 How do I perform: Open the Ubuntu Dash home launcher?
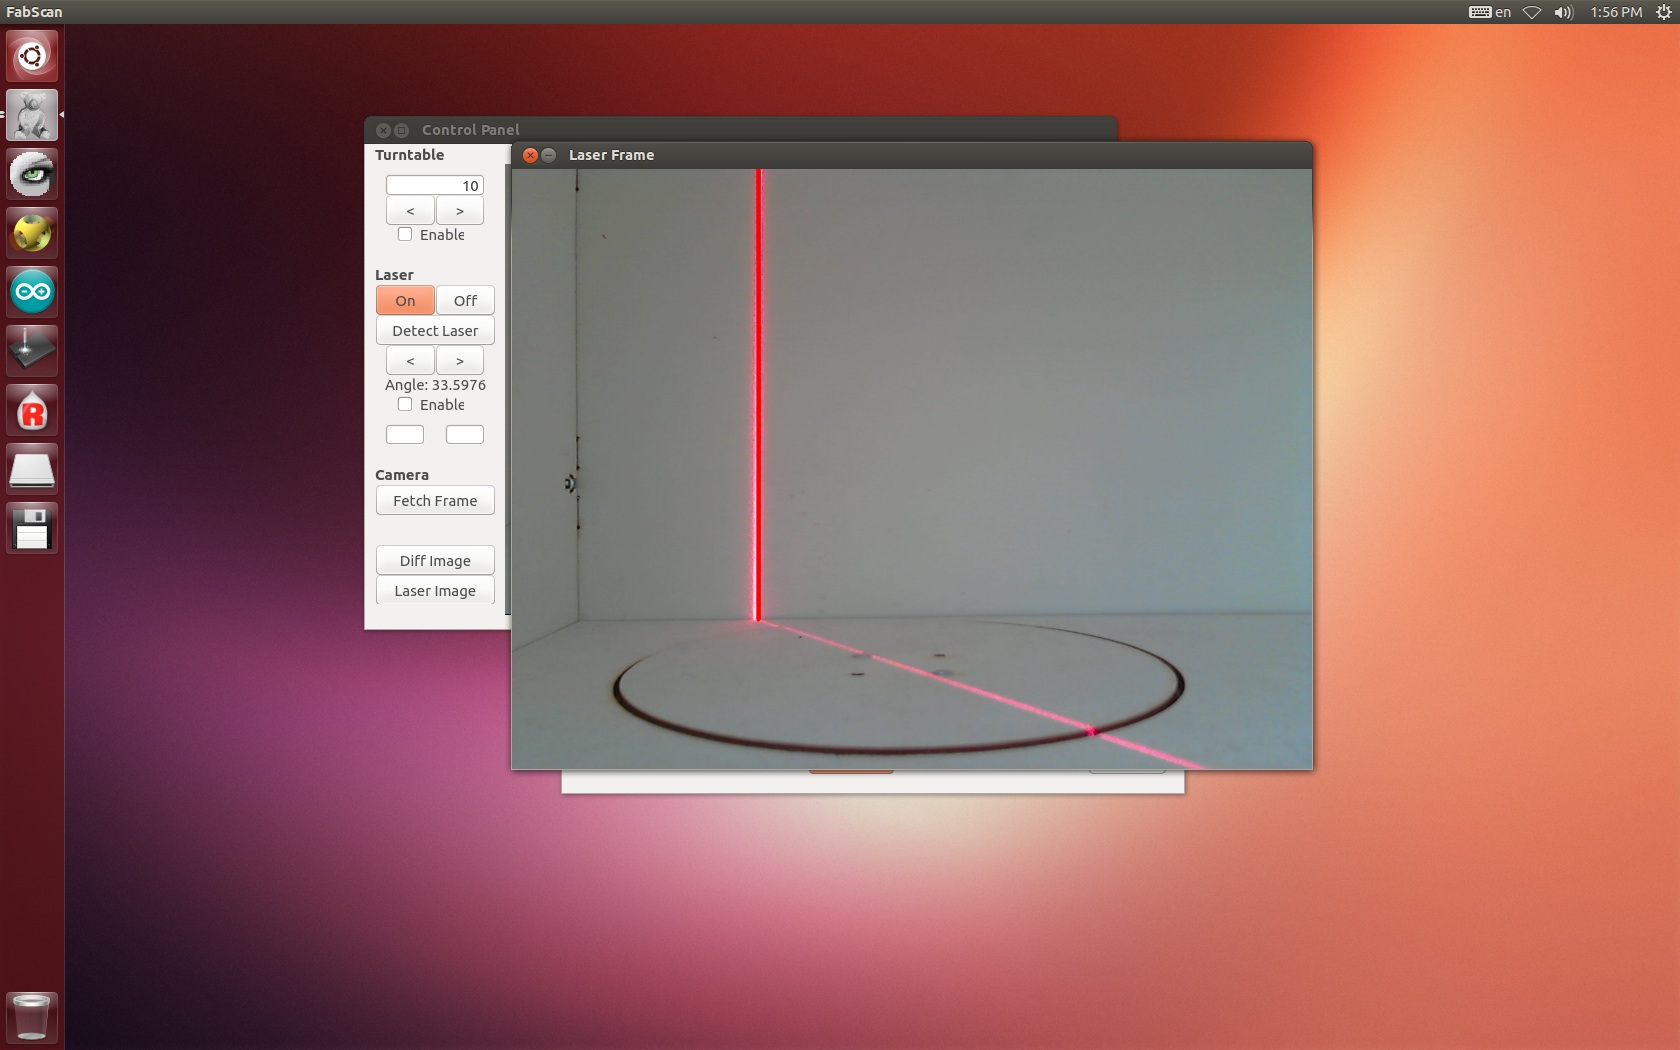click(x=32, y=56)
